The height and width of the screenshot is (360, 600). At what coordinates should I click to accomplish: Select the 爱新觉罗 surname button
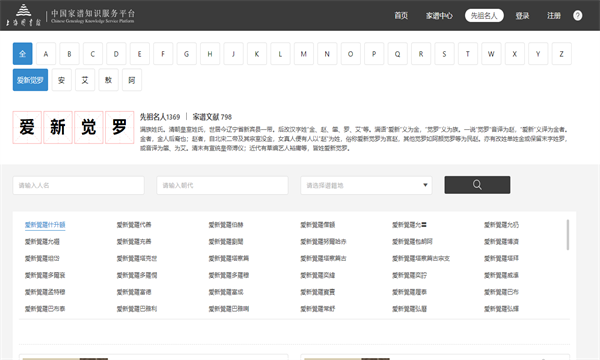coord(30,80)
